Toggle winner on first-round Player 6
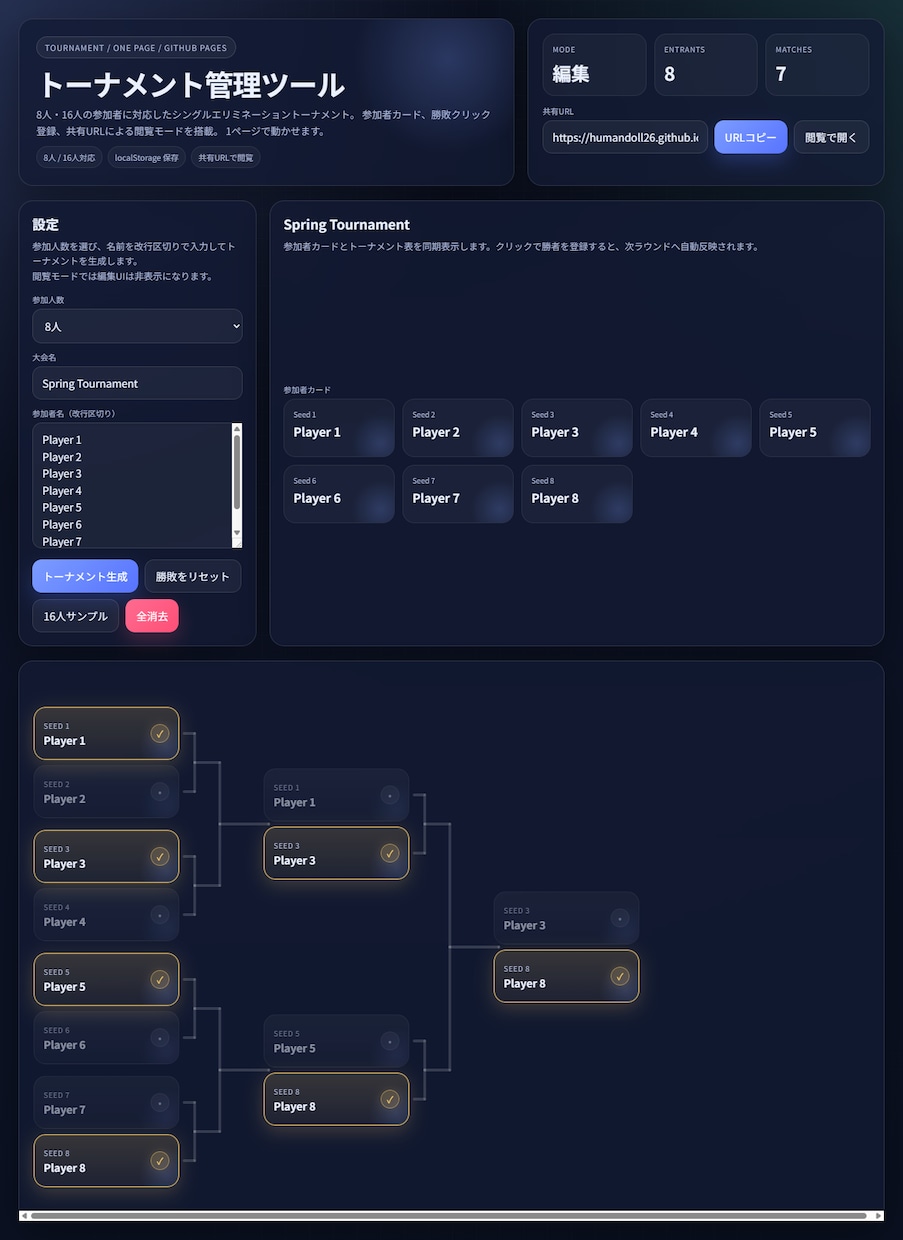Screen dimensions: 903x1240 (x=107, y=1038)
